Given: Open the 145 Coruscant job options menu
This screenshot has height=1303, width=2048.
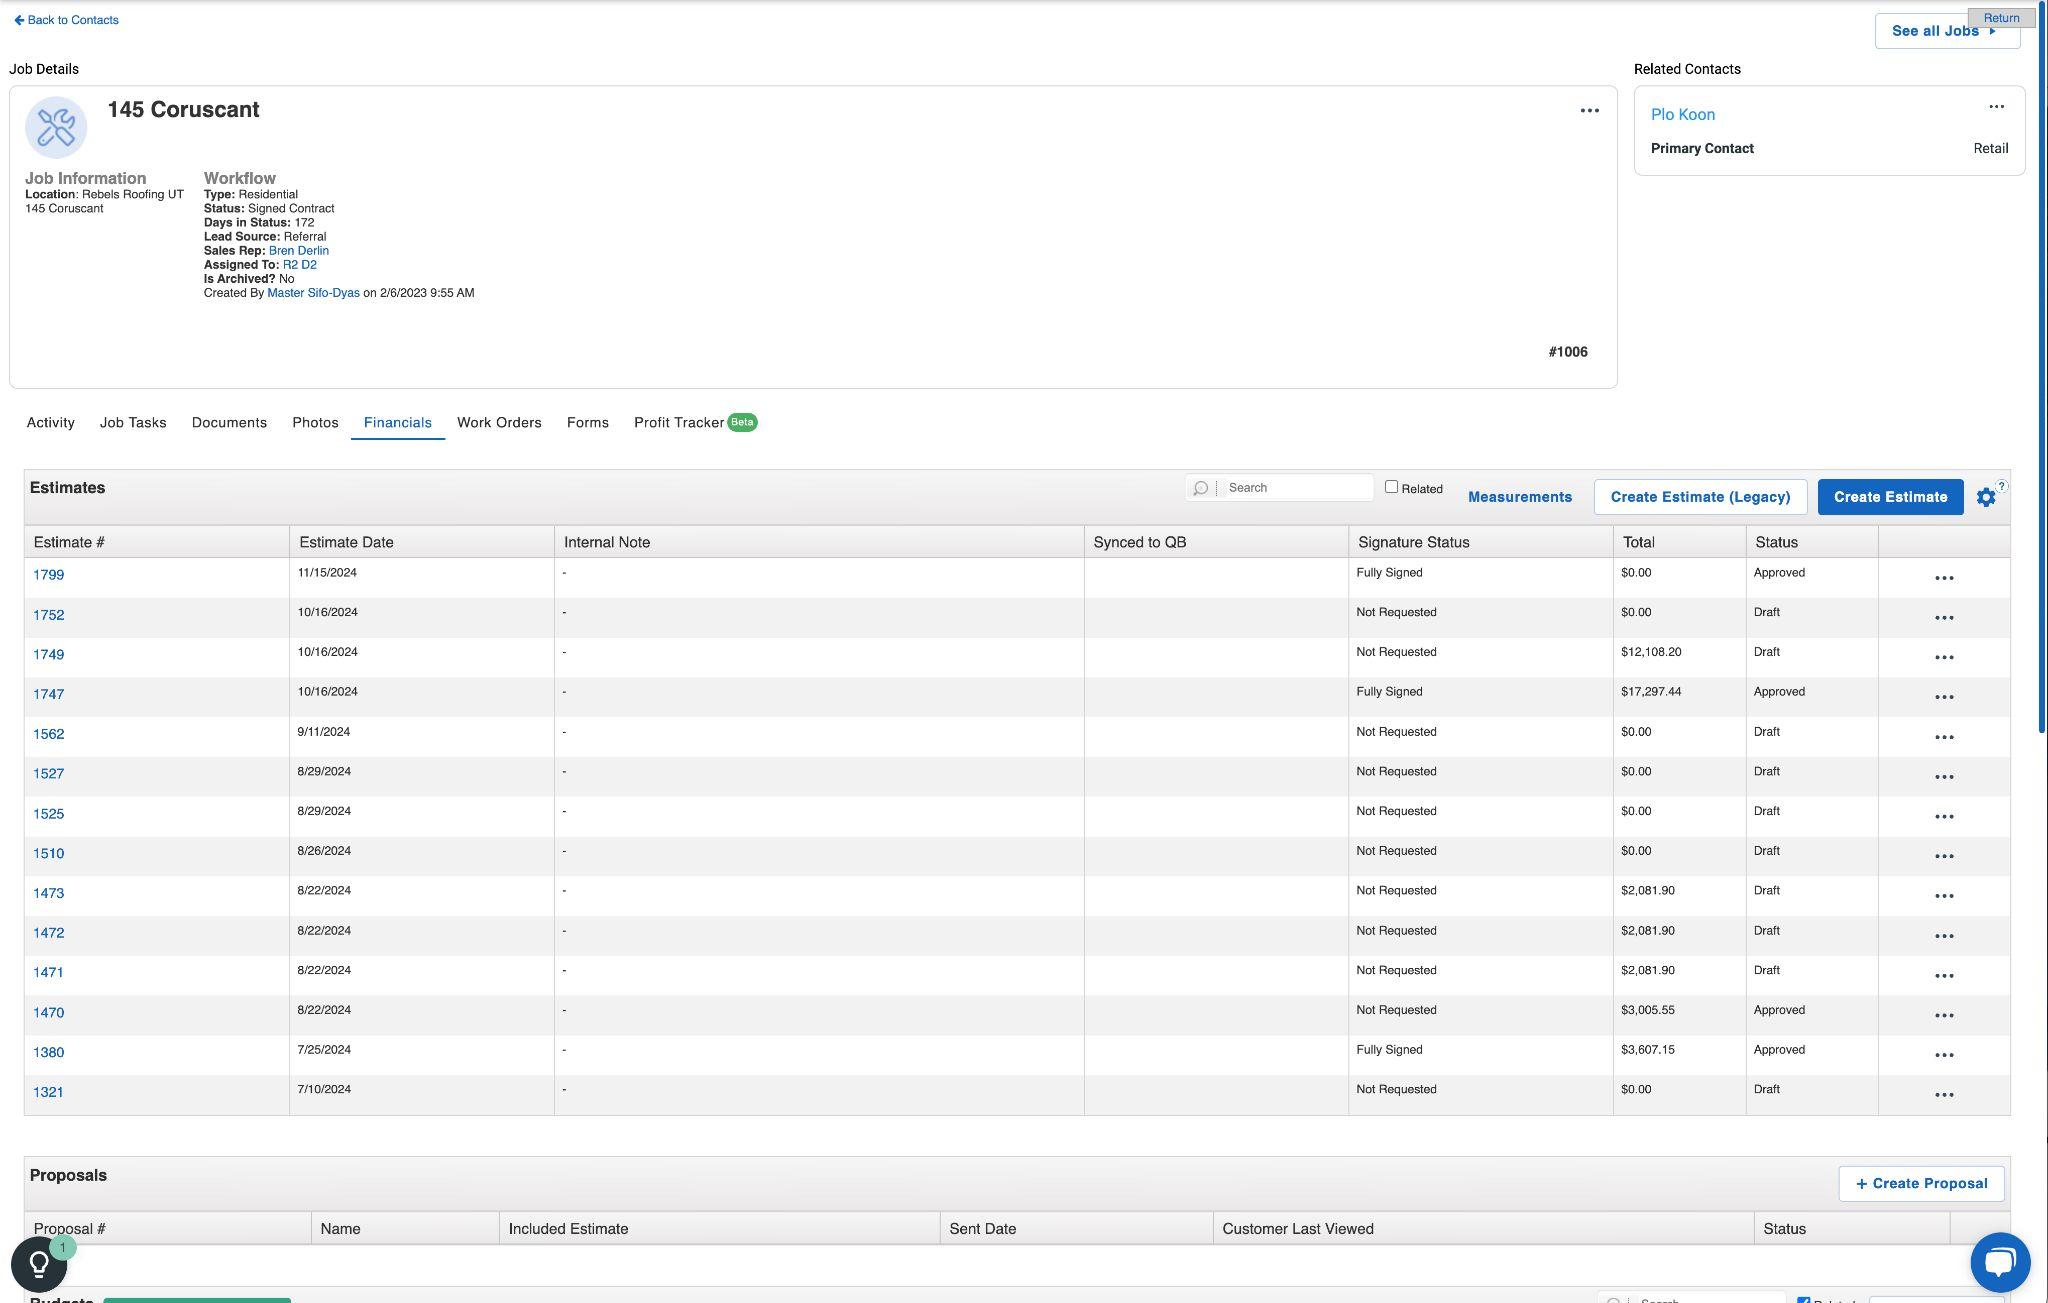Looking at the screenshot, I should (1589, 111).
